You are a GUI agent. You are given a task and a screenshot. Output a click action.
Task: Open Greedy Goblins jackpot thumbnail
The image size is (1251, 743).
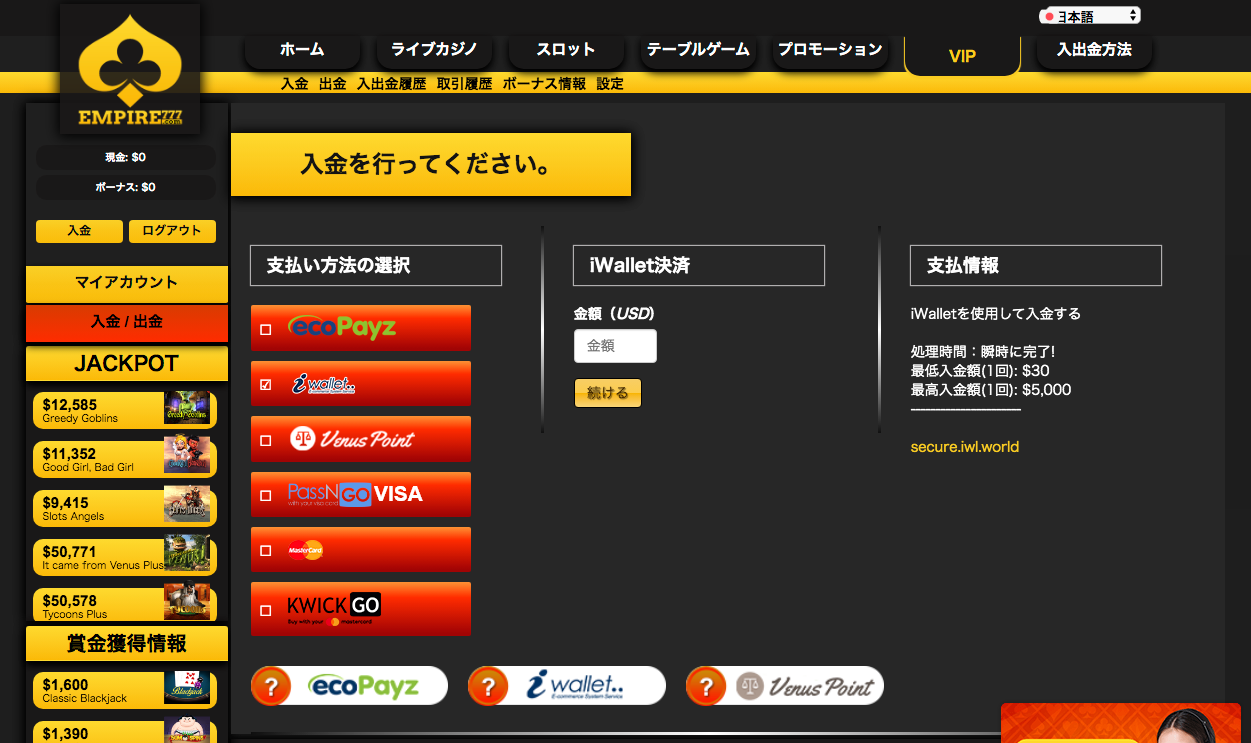pos(187,408)
